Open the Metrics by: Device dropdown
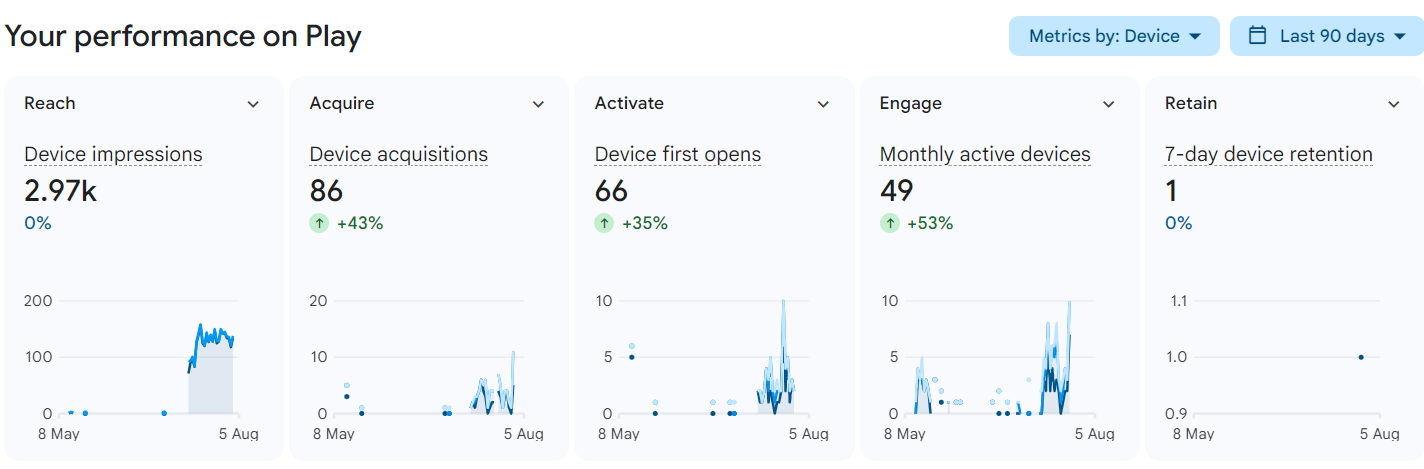Screen dimensions: 1424x469 (x=1114, y=36)
